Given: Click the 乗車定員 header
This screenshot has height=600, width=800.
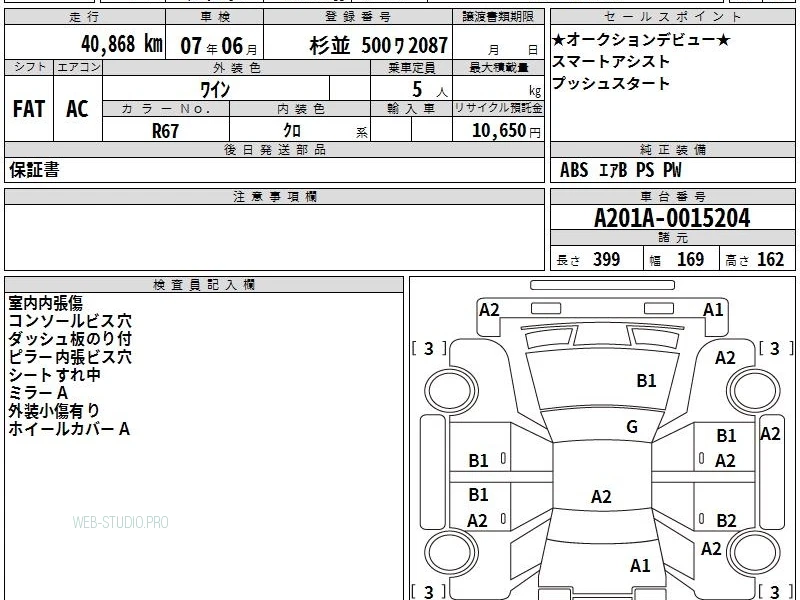Looking at the screenshot, I should 412,67.
